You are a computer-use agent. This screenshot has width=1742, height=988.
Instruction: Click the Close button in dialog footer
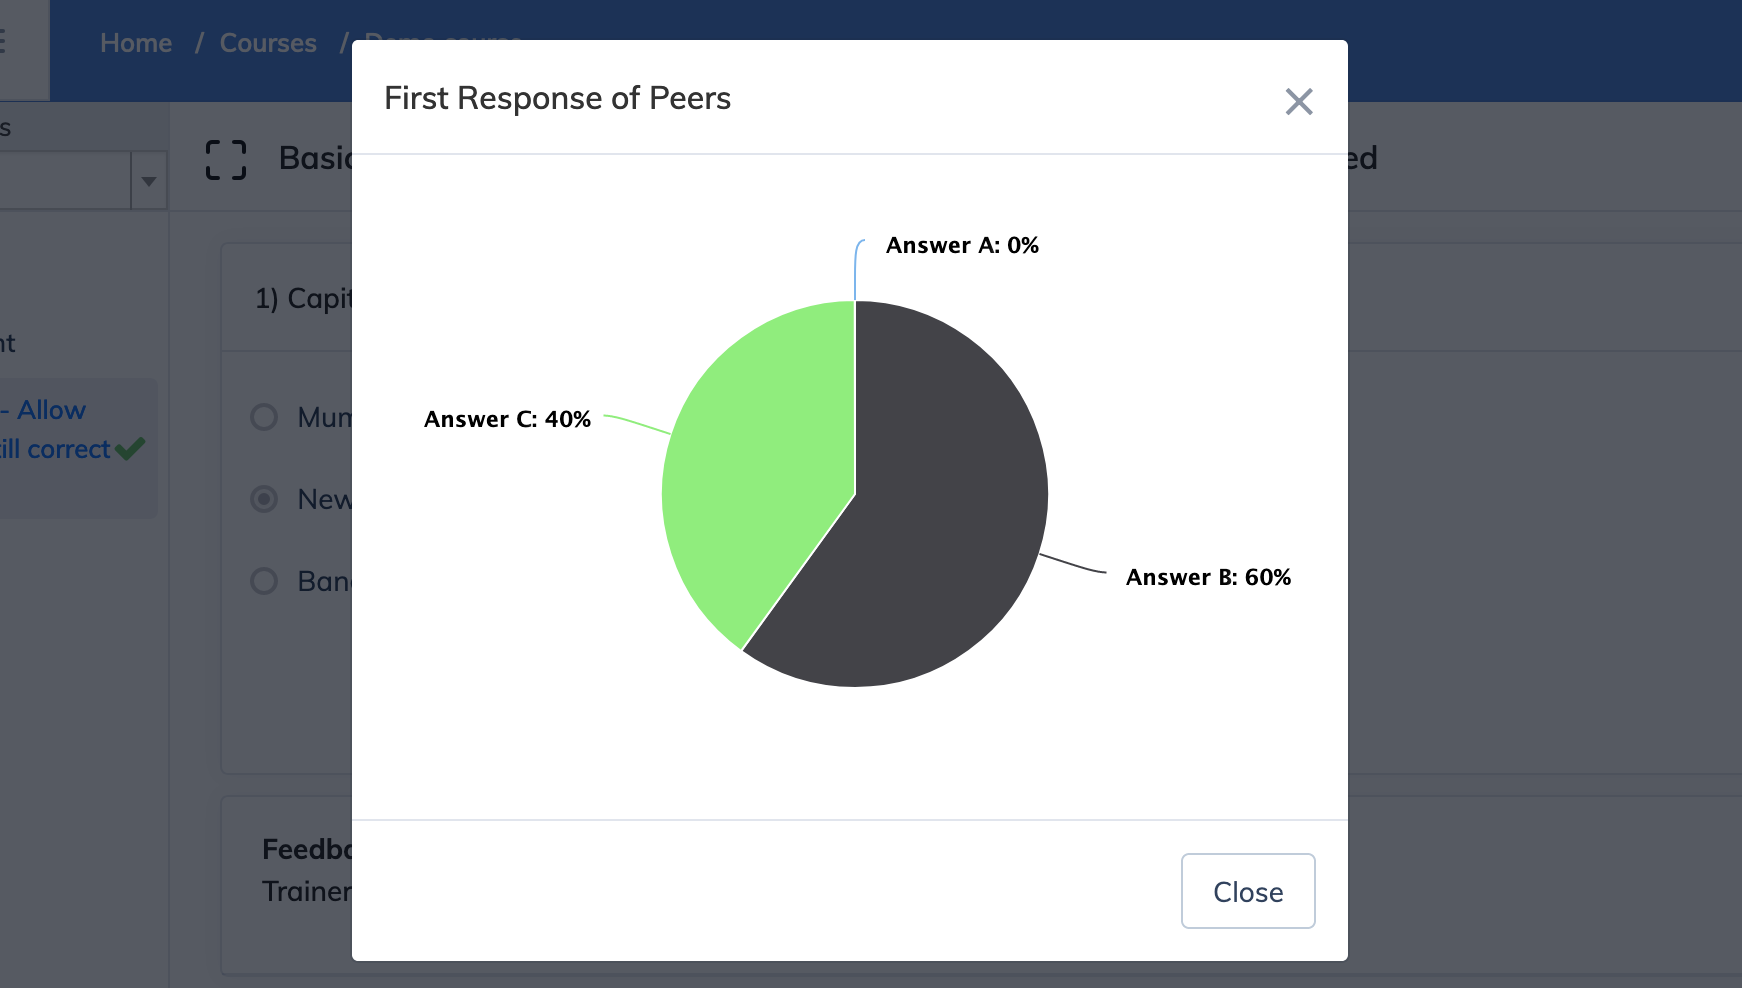(x=1247, y=891)
